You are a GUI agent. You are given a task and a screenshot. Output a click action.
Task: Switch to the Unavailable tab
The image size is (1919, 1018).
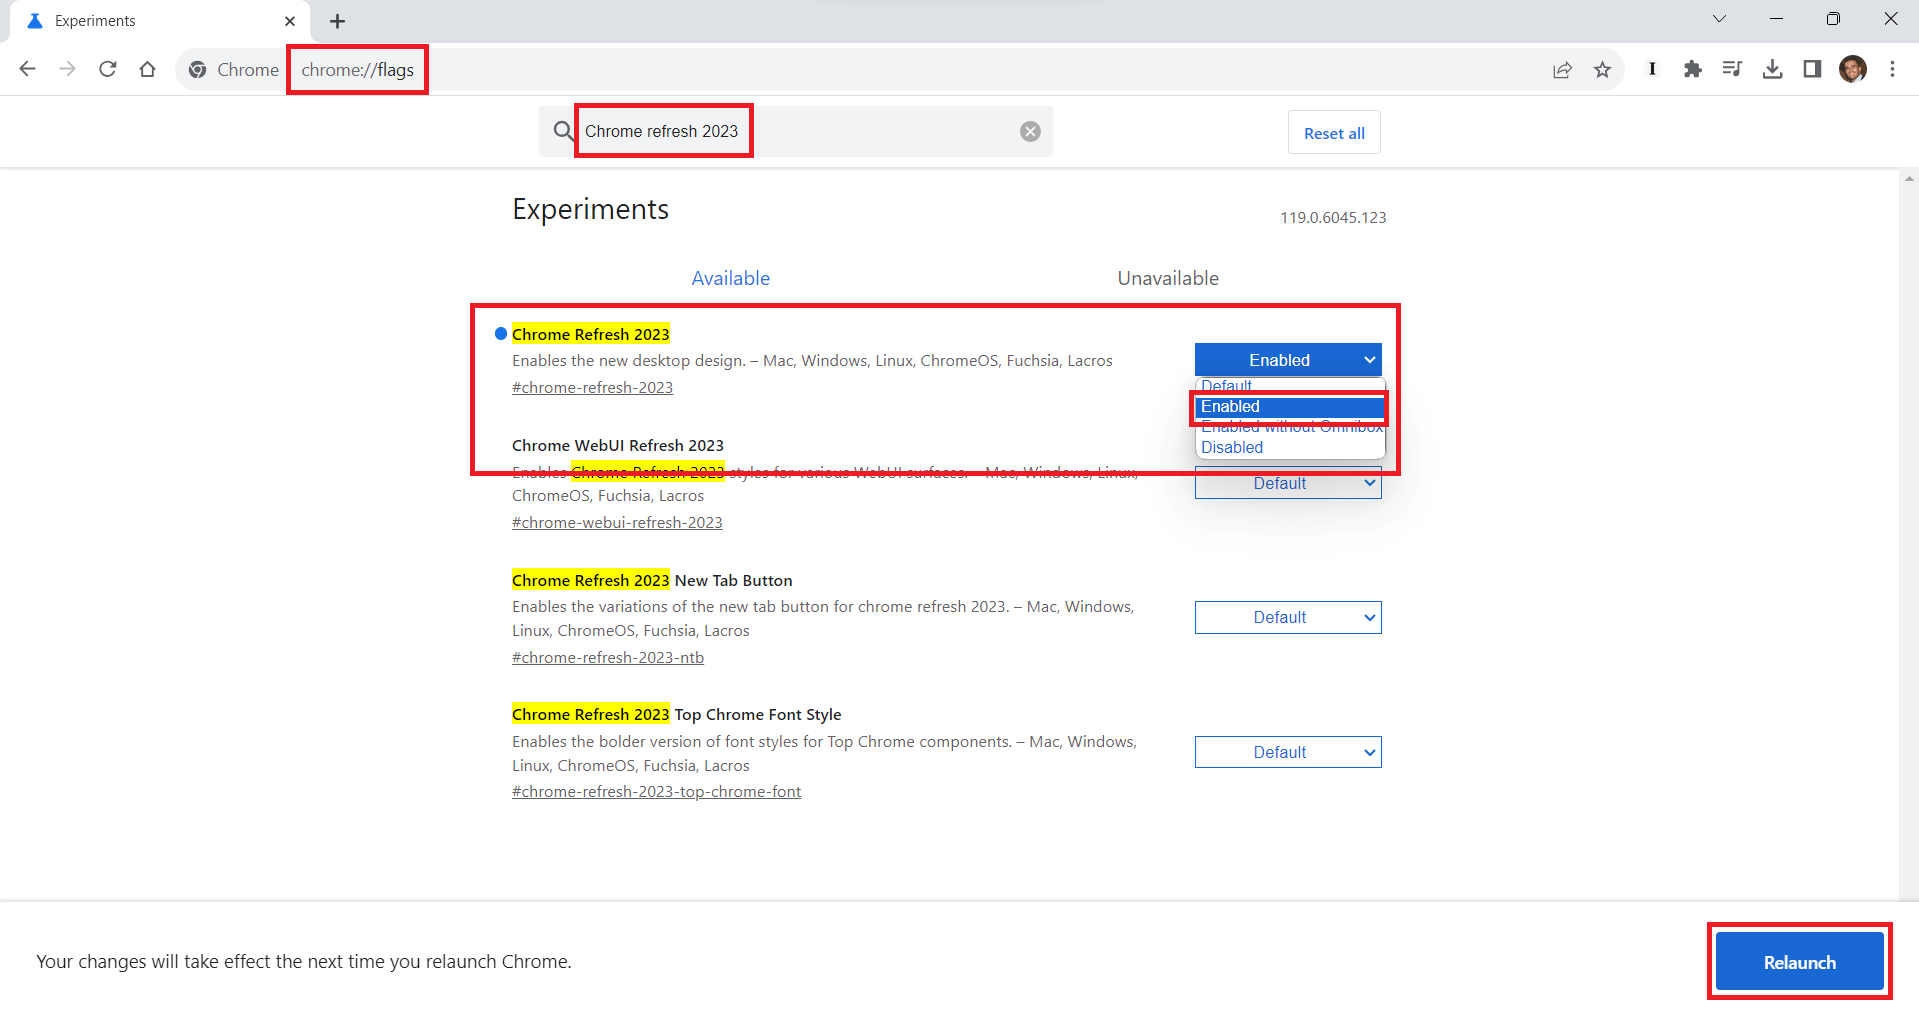coord(1168,278)
